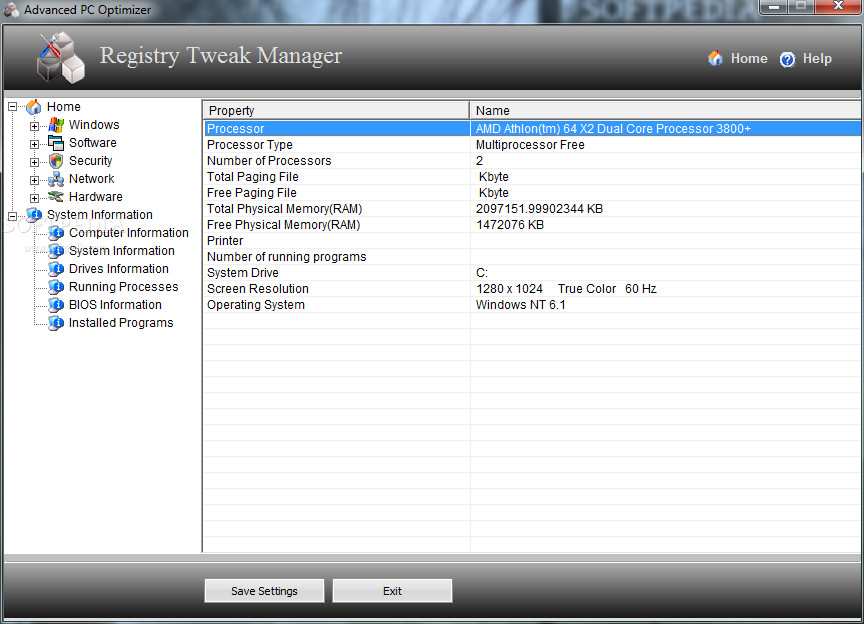
Task: Click the Exit button
Action: [x=392, y=591]
